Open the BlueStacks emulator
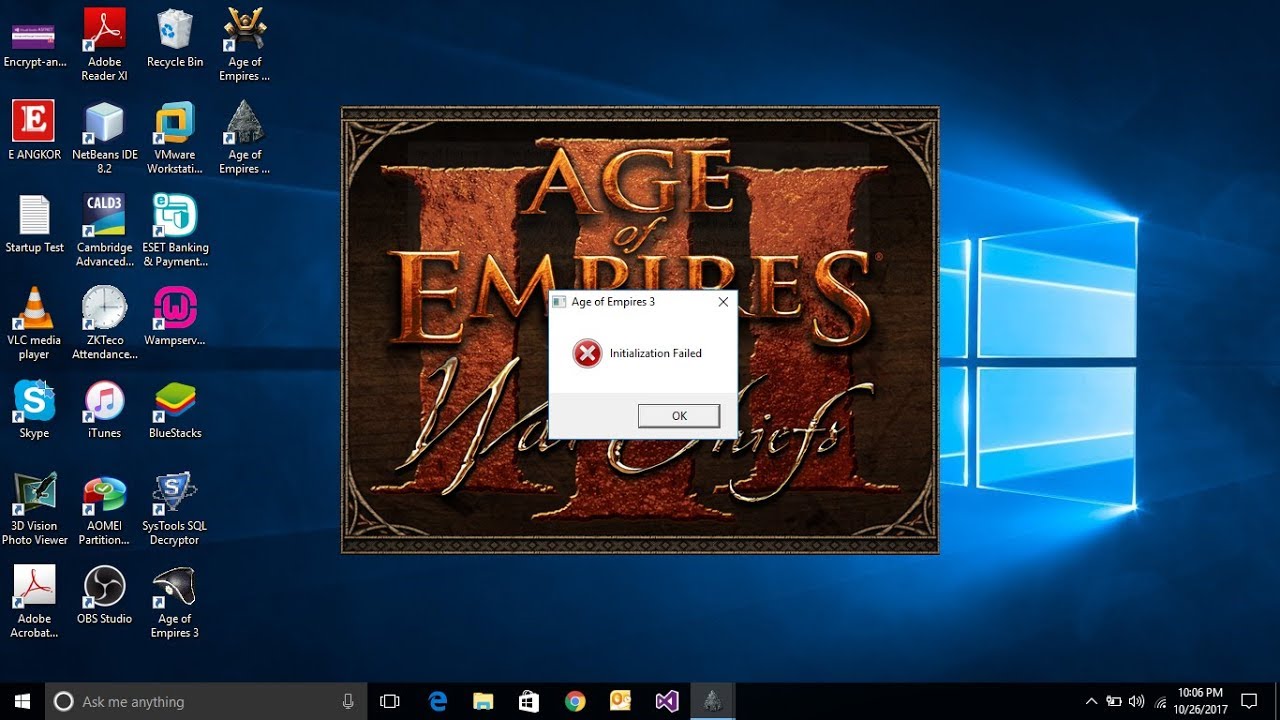This screenshot has height=720, width=1280. (x=174, y=398)
